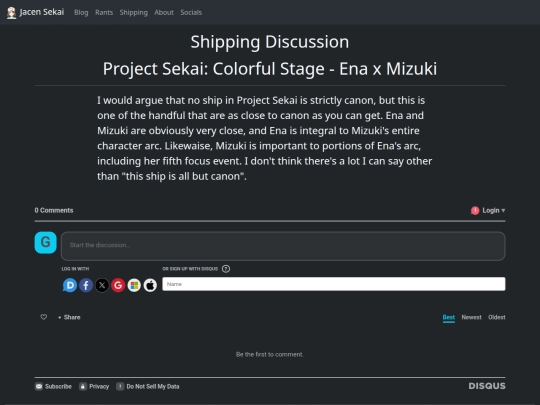540x405 pixels.
Task: Open the Login dropdown
Action: 488,210
